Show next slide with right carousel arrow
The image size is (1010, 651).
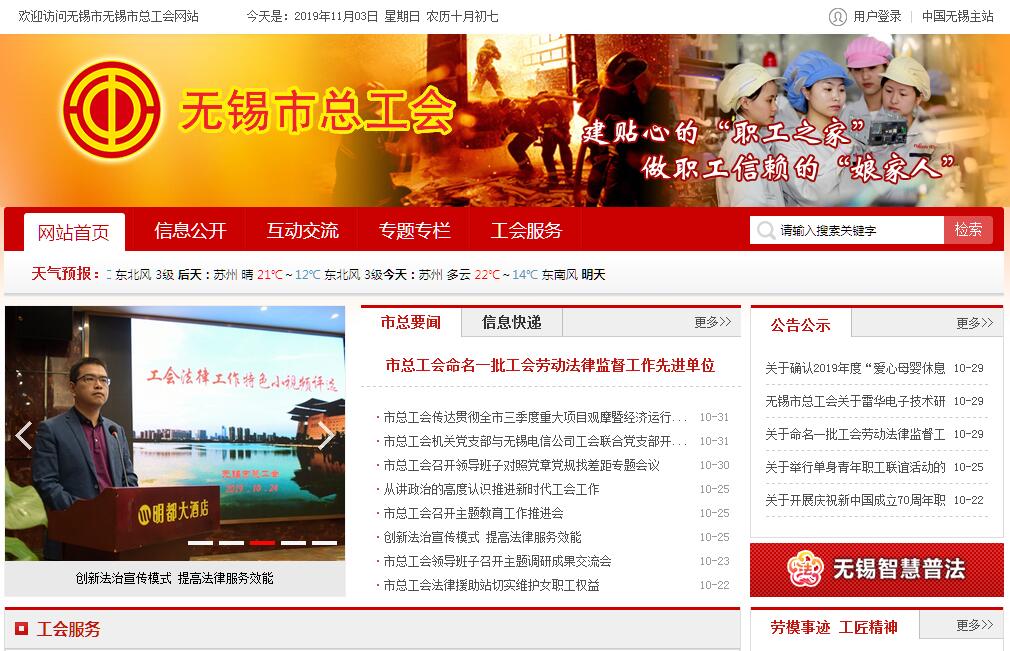coord(326,435)
